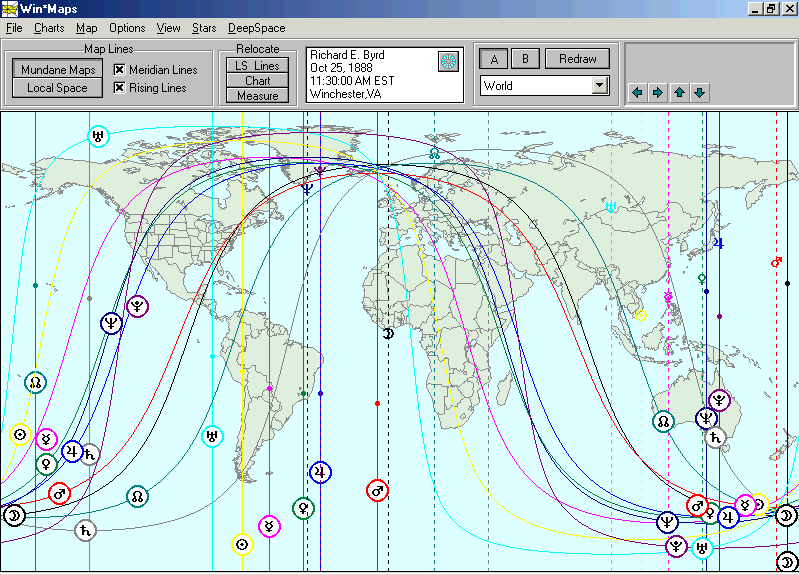Select chart slot B button

point(525,59)
